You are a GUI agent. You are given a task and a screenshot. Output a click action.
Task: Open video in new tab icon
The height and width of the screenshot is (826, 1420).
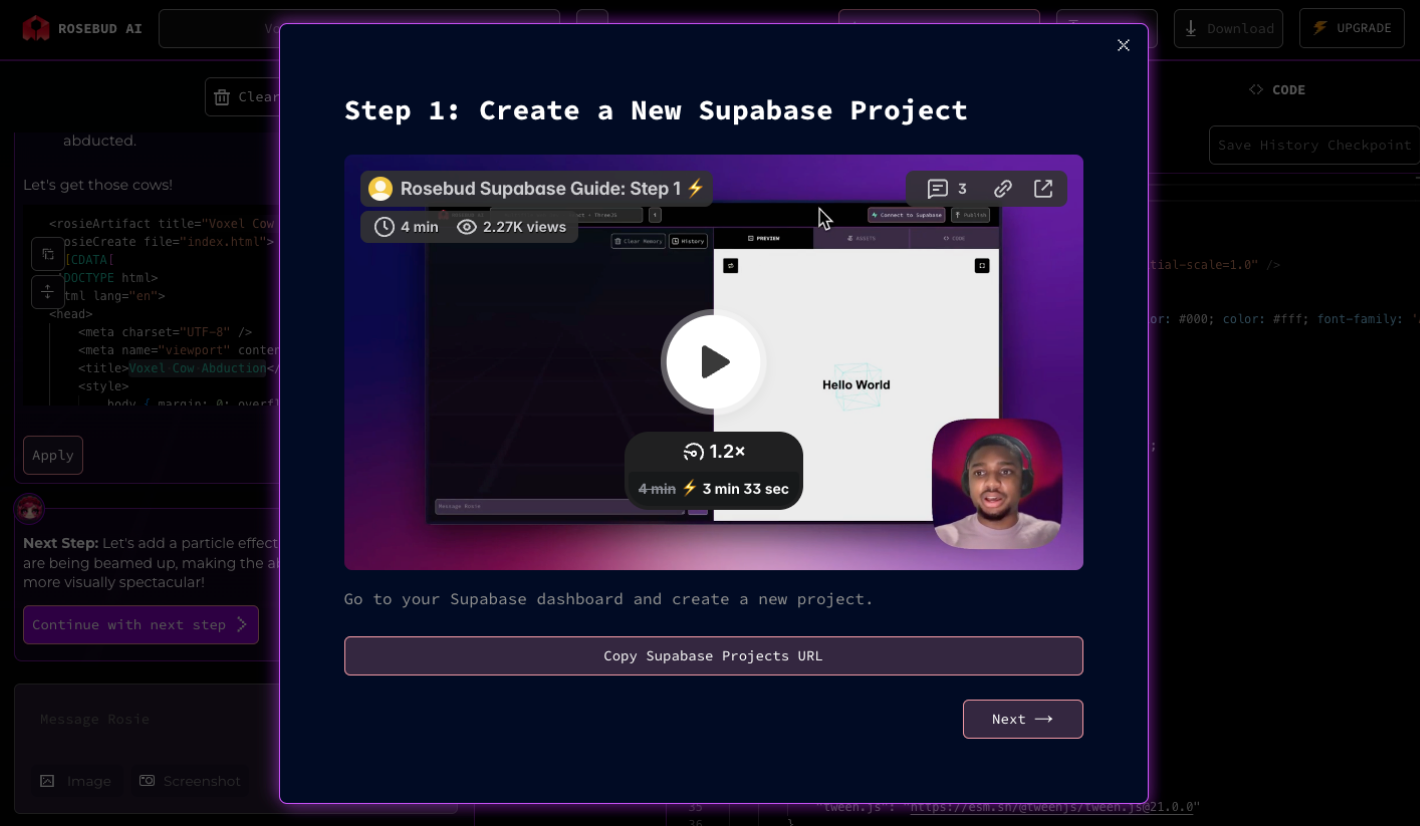point(1043,189)
